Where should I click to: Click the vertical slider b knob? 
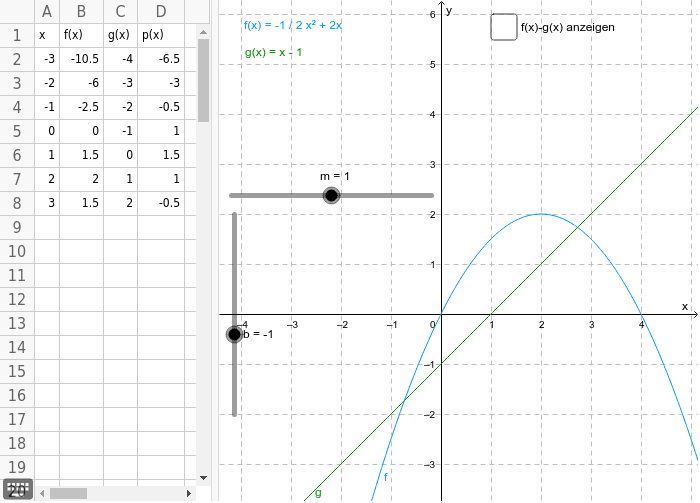tap(234, 334)
